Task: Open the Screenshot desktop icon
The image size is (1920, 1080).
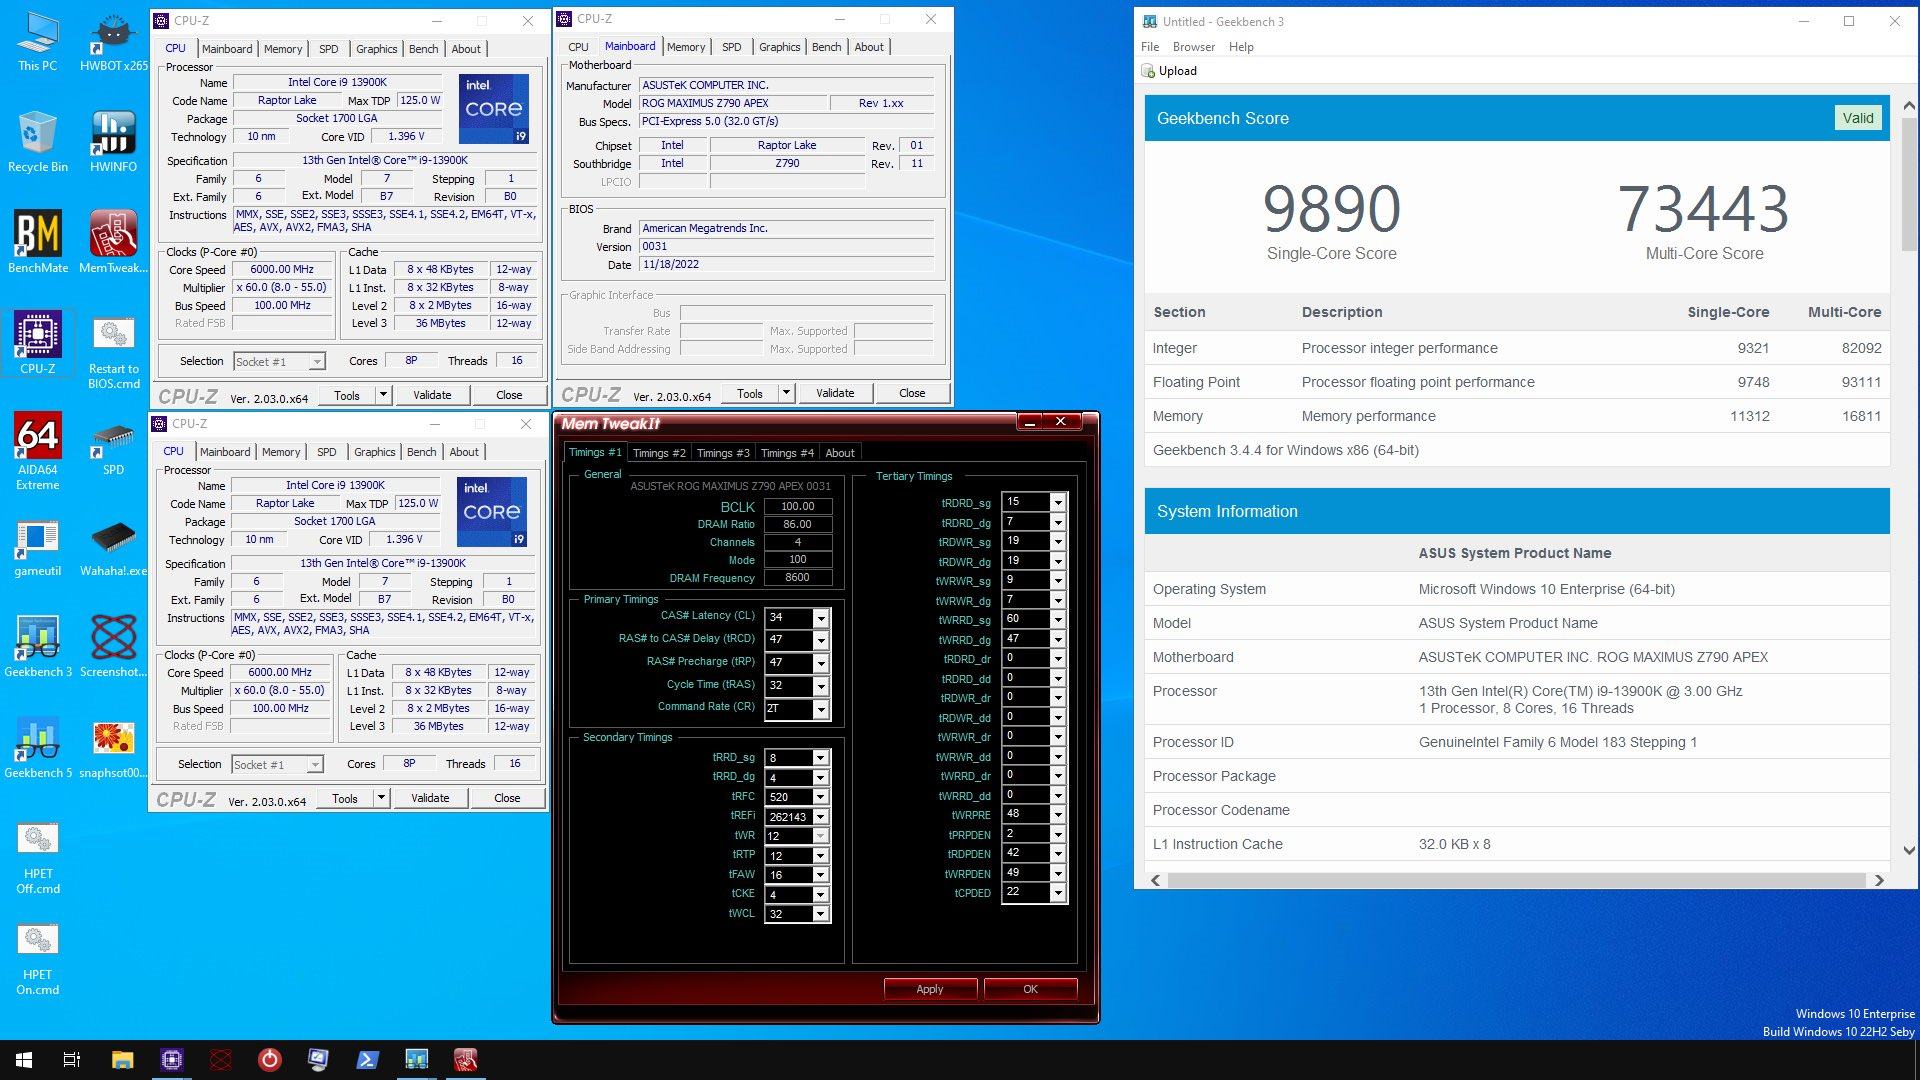Action: 113,647
